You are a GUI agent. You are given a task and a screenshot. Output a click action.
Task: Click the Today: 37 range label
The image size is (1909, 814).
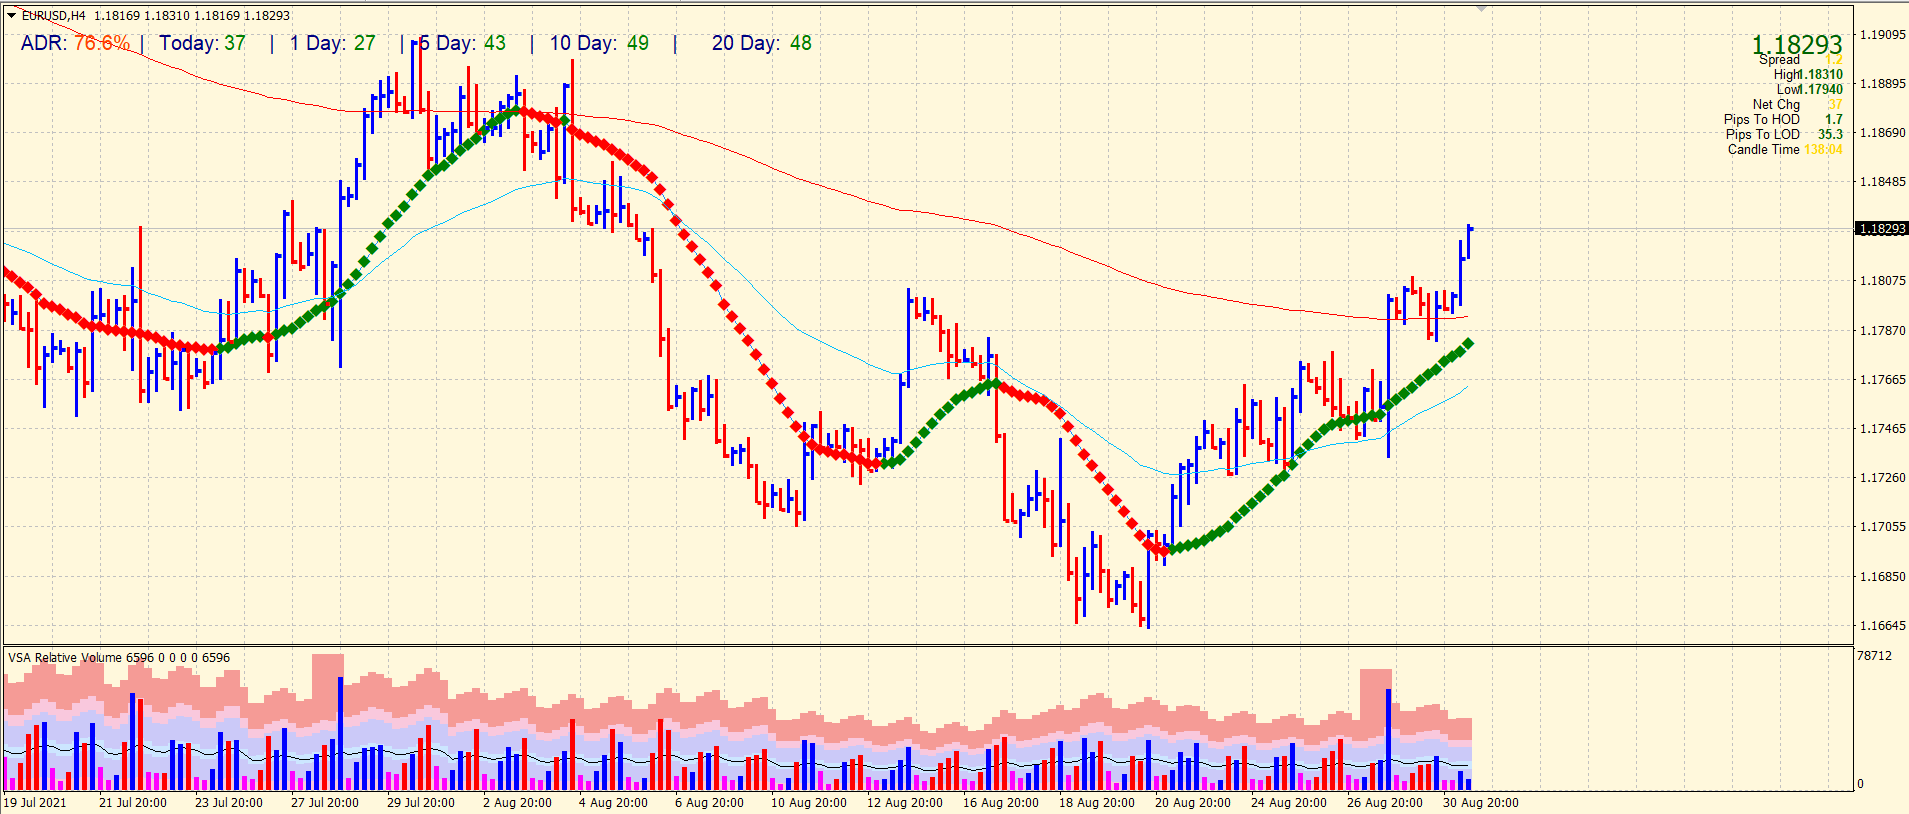[x=202, y=43]
